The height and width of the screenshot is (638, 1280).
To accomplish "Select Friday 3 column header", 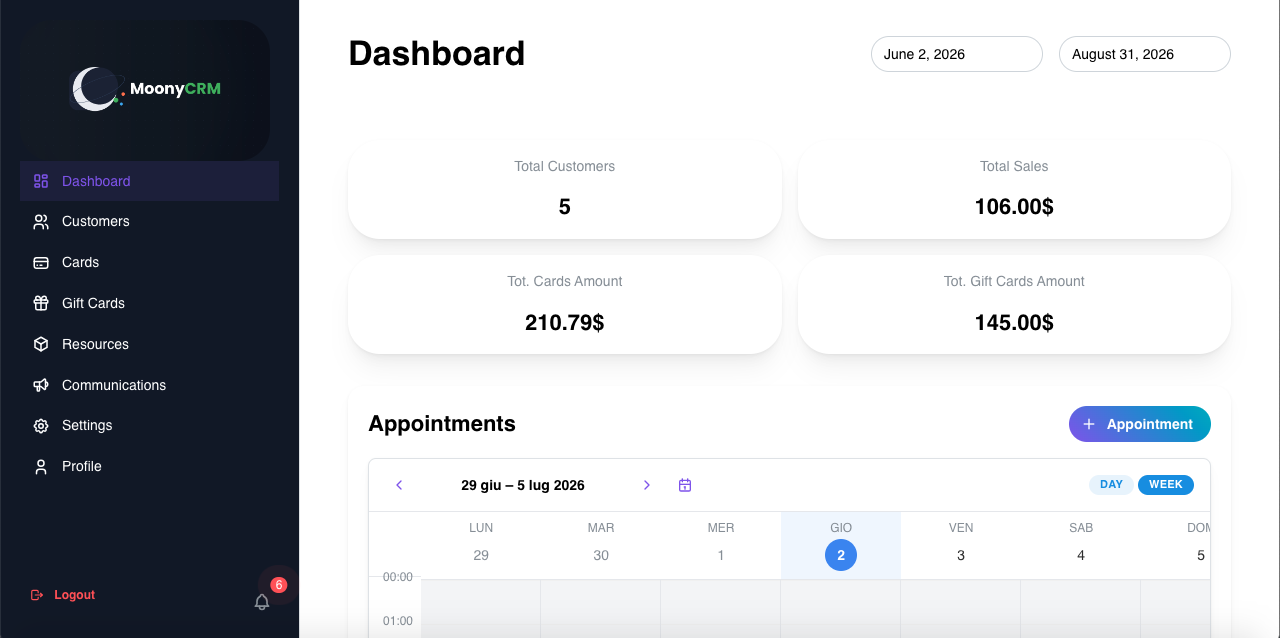I will pyautogui.click(x=961, y=545).
